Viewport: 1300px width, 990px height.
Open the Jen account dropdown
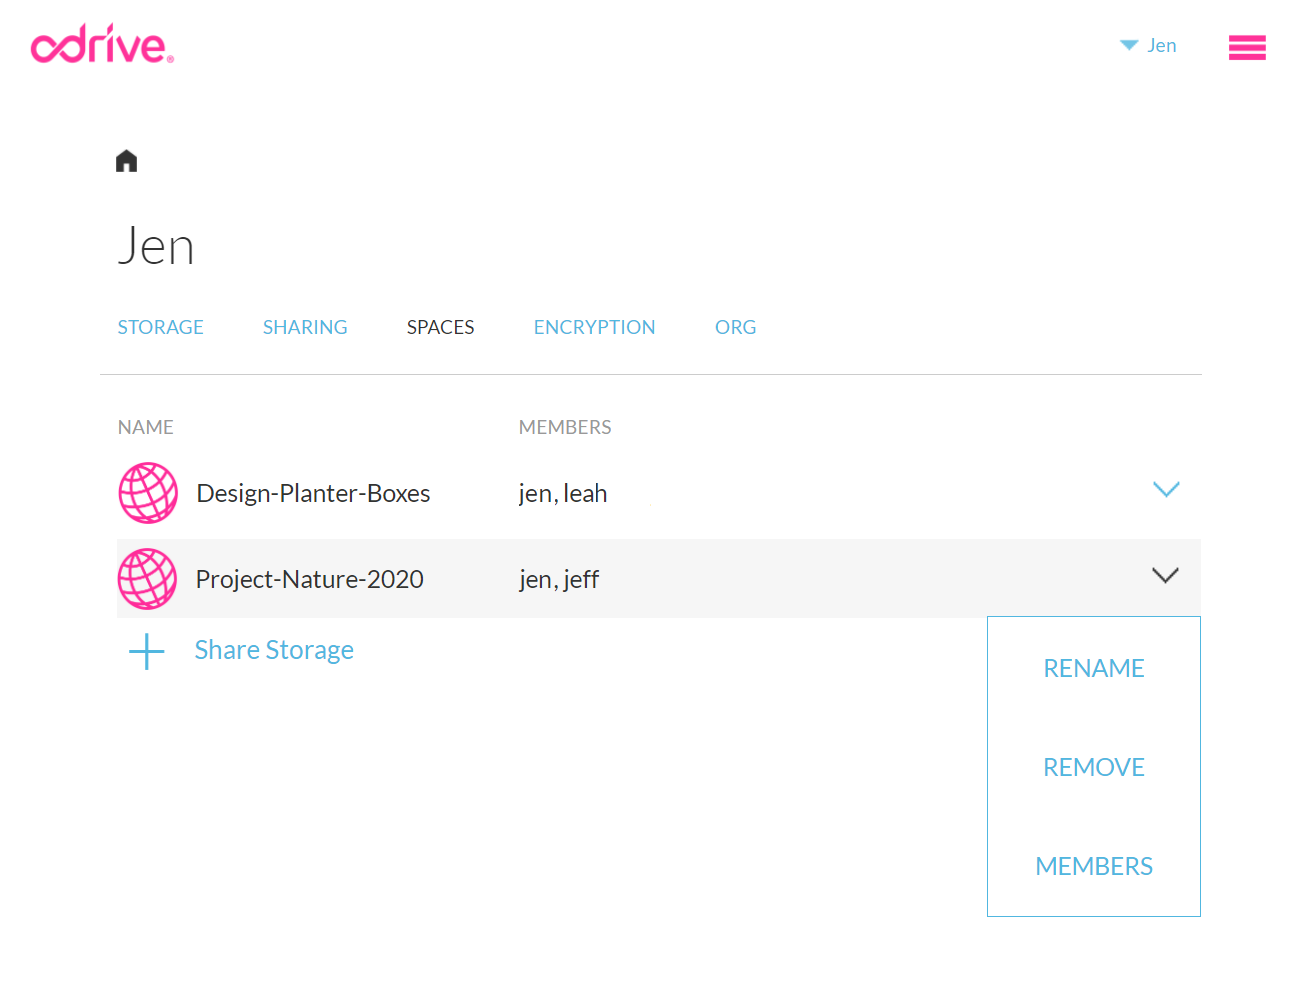coord(1149,45)
